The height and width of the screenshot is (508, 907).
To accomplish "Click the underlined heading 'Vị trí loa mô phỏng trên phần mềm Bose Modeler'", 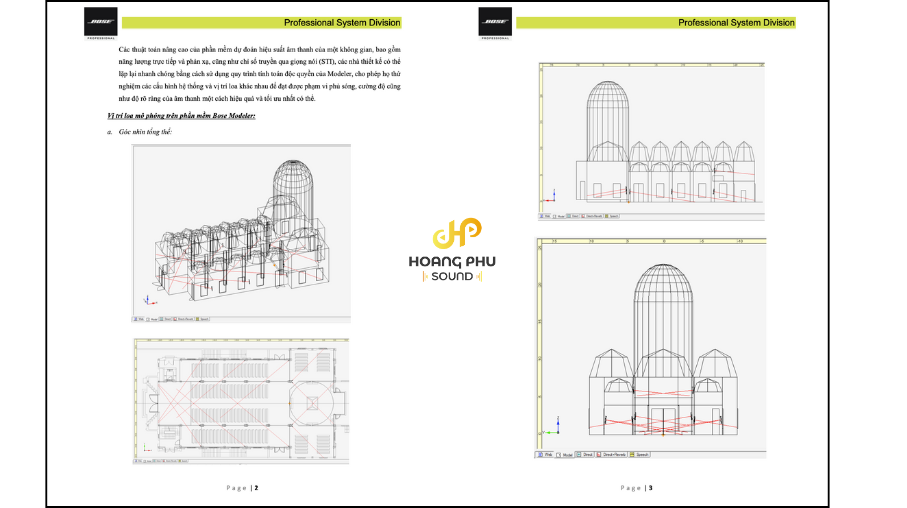I will [x=181, y=116].
